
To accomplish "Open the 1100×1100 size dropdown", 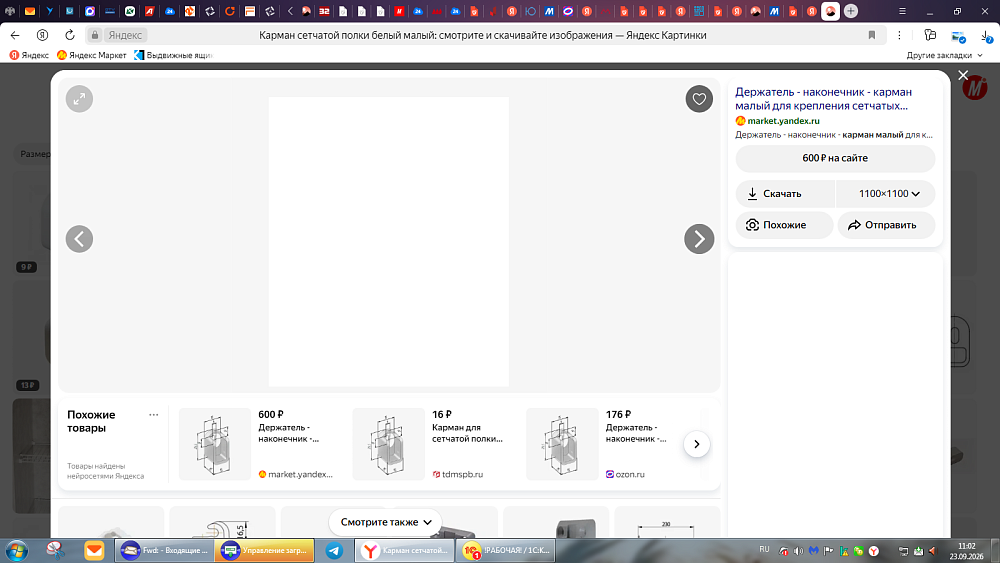I will (886, 194).
